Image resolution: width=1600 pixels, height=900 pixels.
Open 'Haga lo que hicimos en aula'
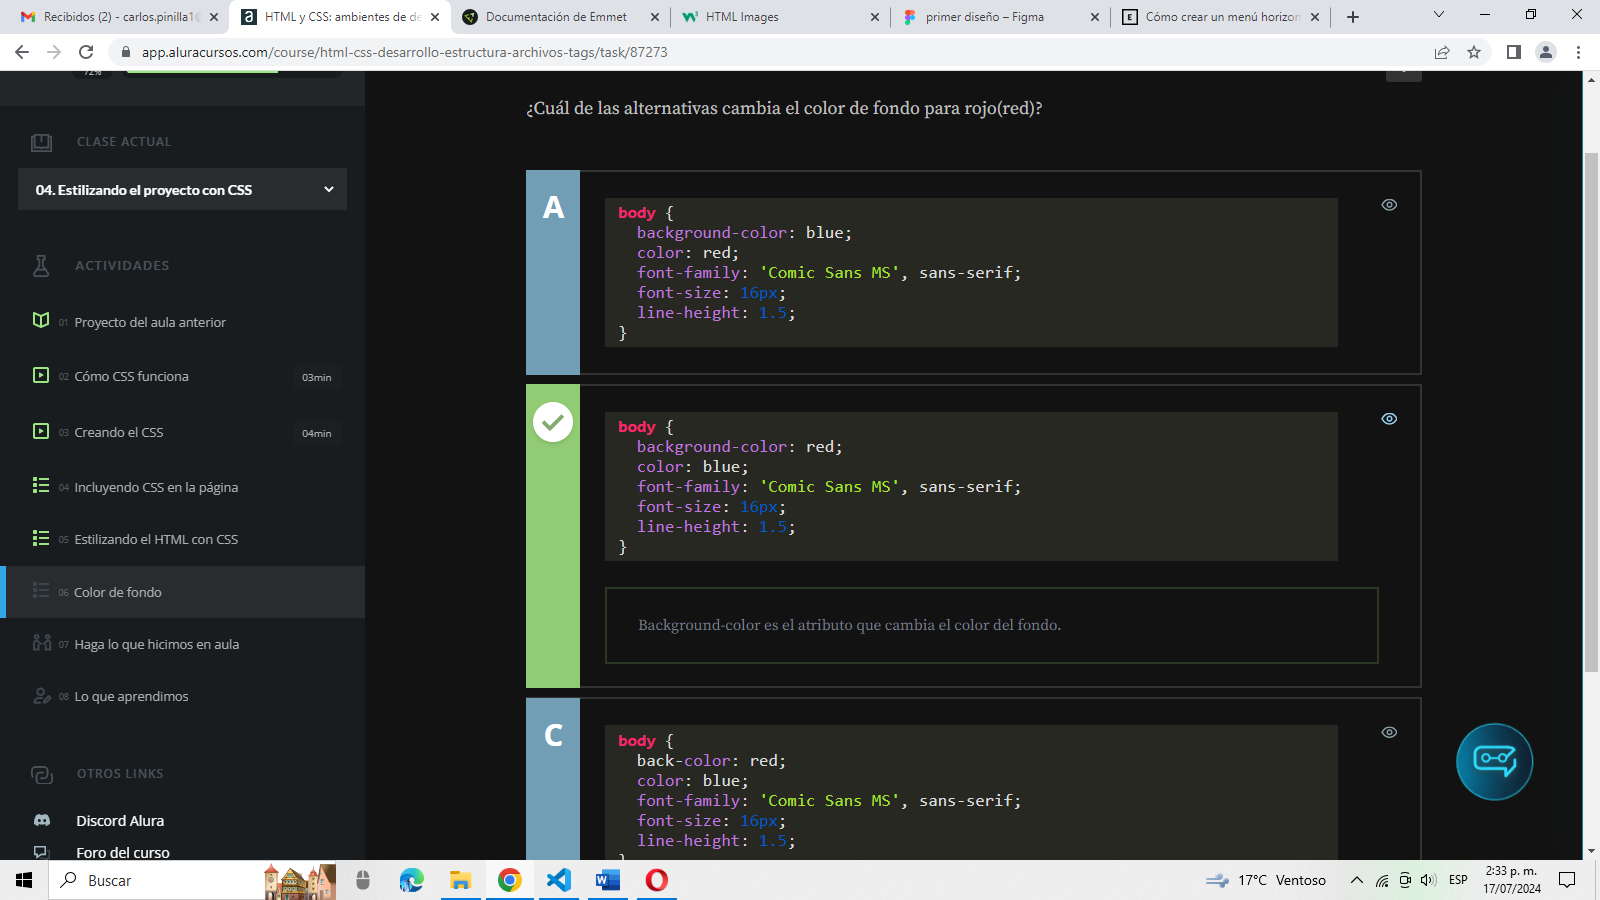point(156,645)
